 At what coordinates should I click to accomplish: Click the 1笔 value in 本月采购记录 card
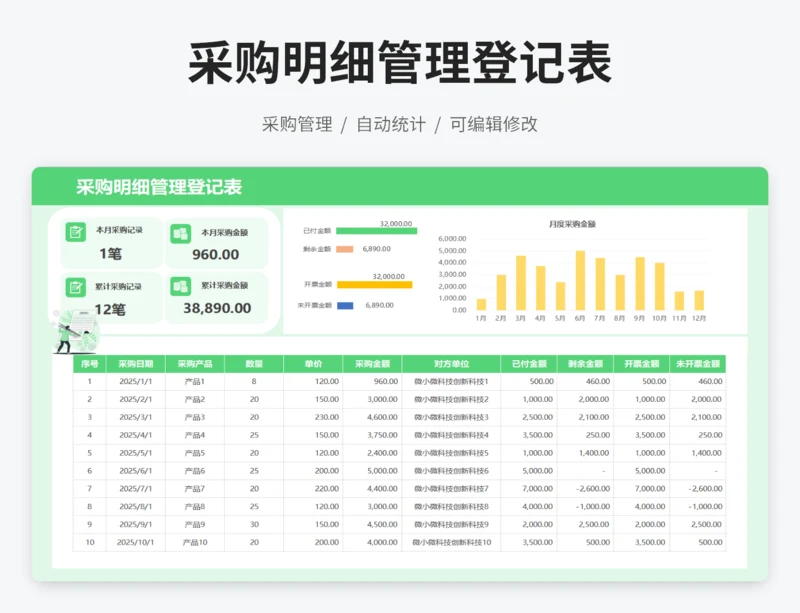(110, 254)
